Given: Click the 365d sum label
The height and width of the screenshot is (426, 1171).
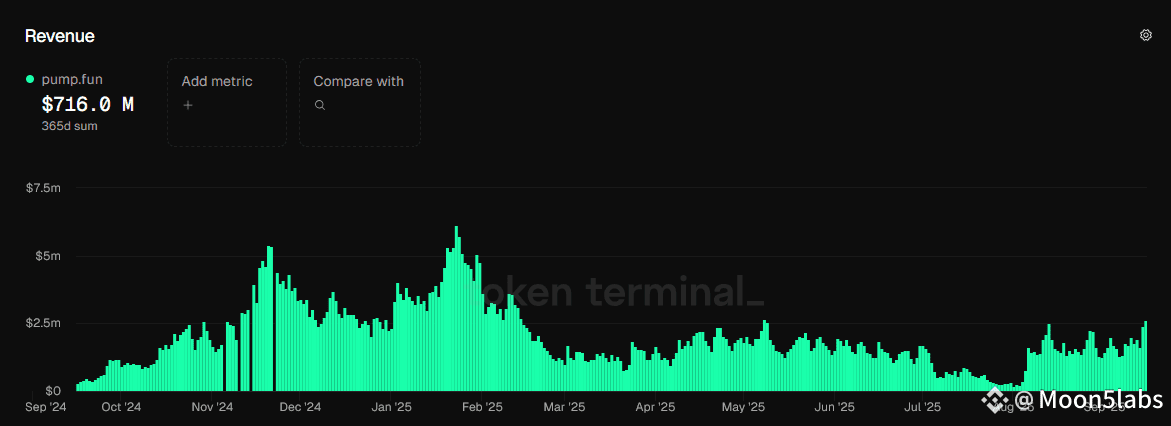Looking at the screenshot, I should 69,126.
